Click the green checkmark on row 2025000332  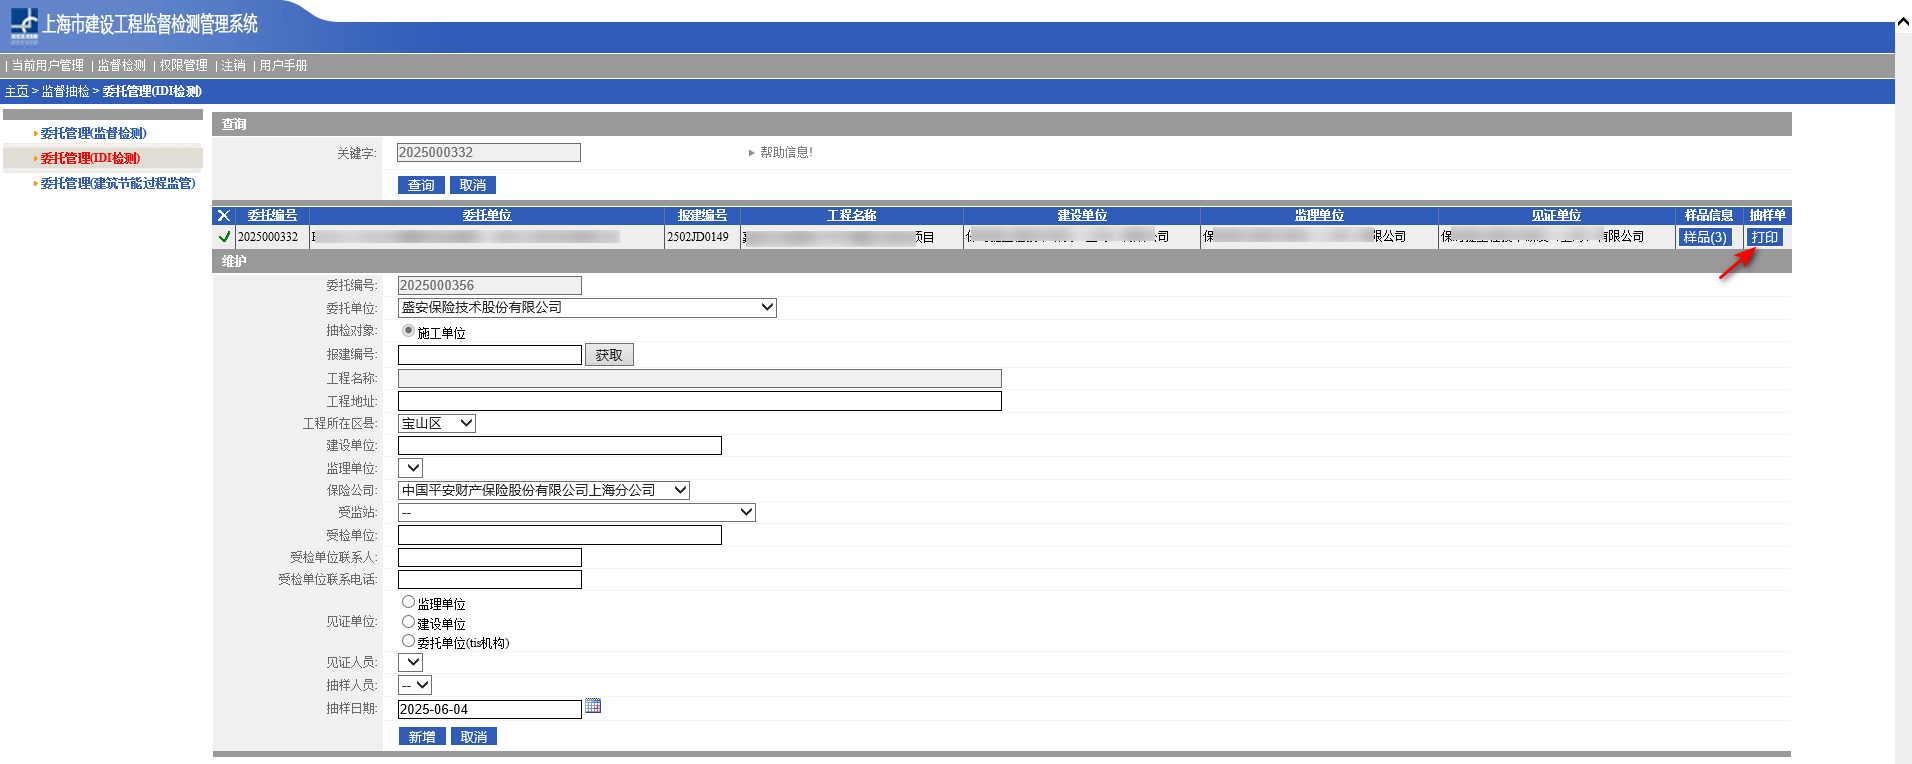coord(224,237)
